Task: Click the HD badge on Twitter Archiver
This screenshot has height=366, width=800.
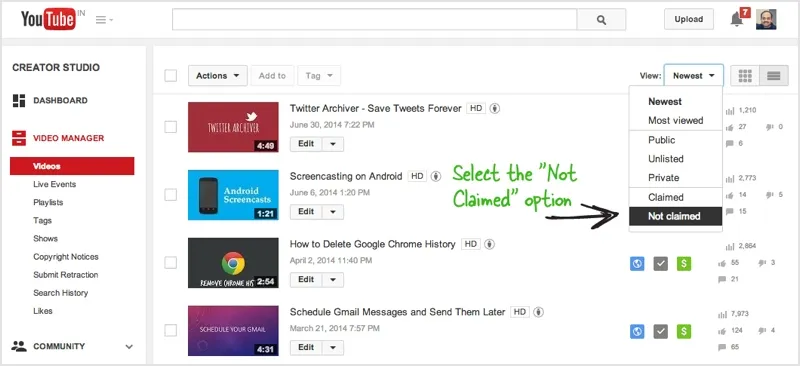Action: pyautogui.click(x=476, y=108)
